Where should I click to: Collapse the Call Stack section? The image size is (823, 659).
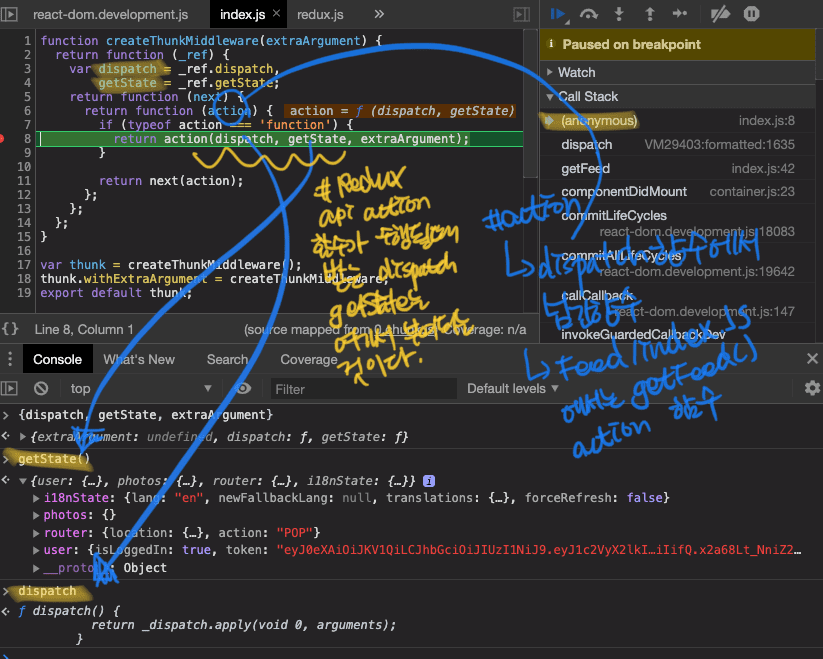coord(587,97)
